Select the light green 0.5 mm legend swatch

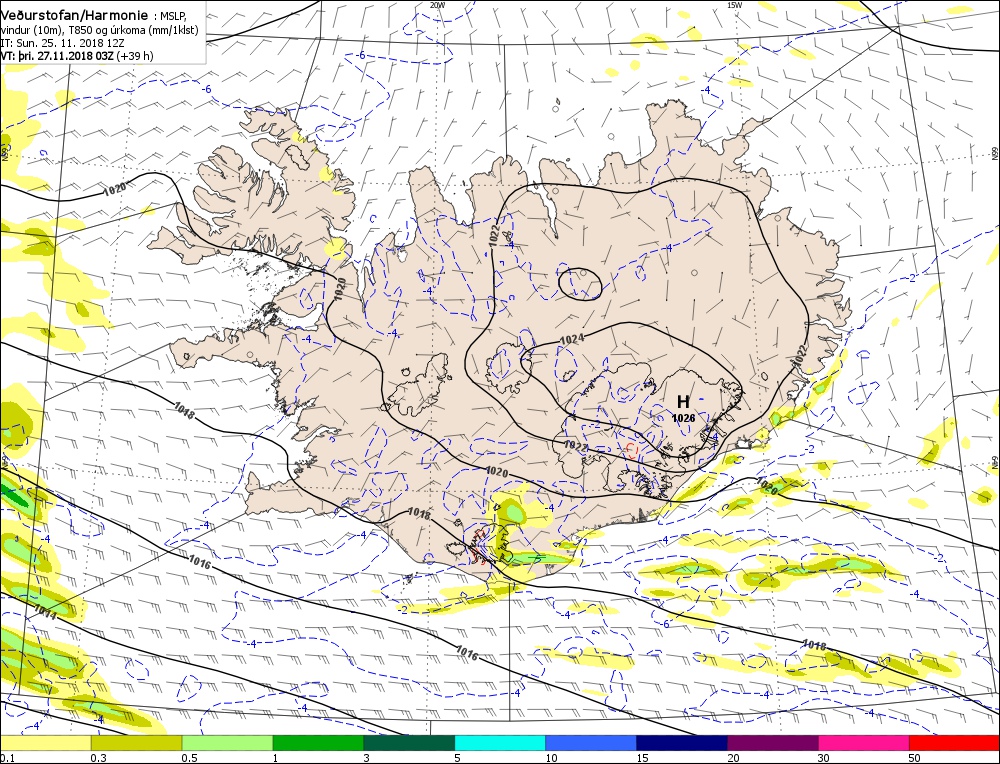click(x=228, y=742)
